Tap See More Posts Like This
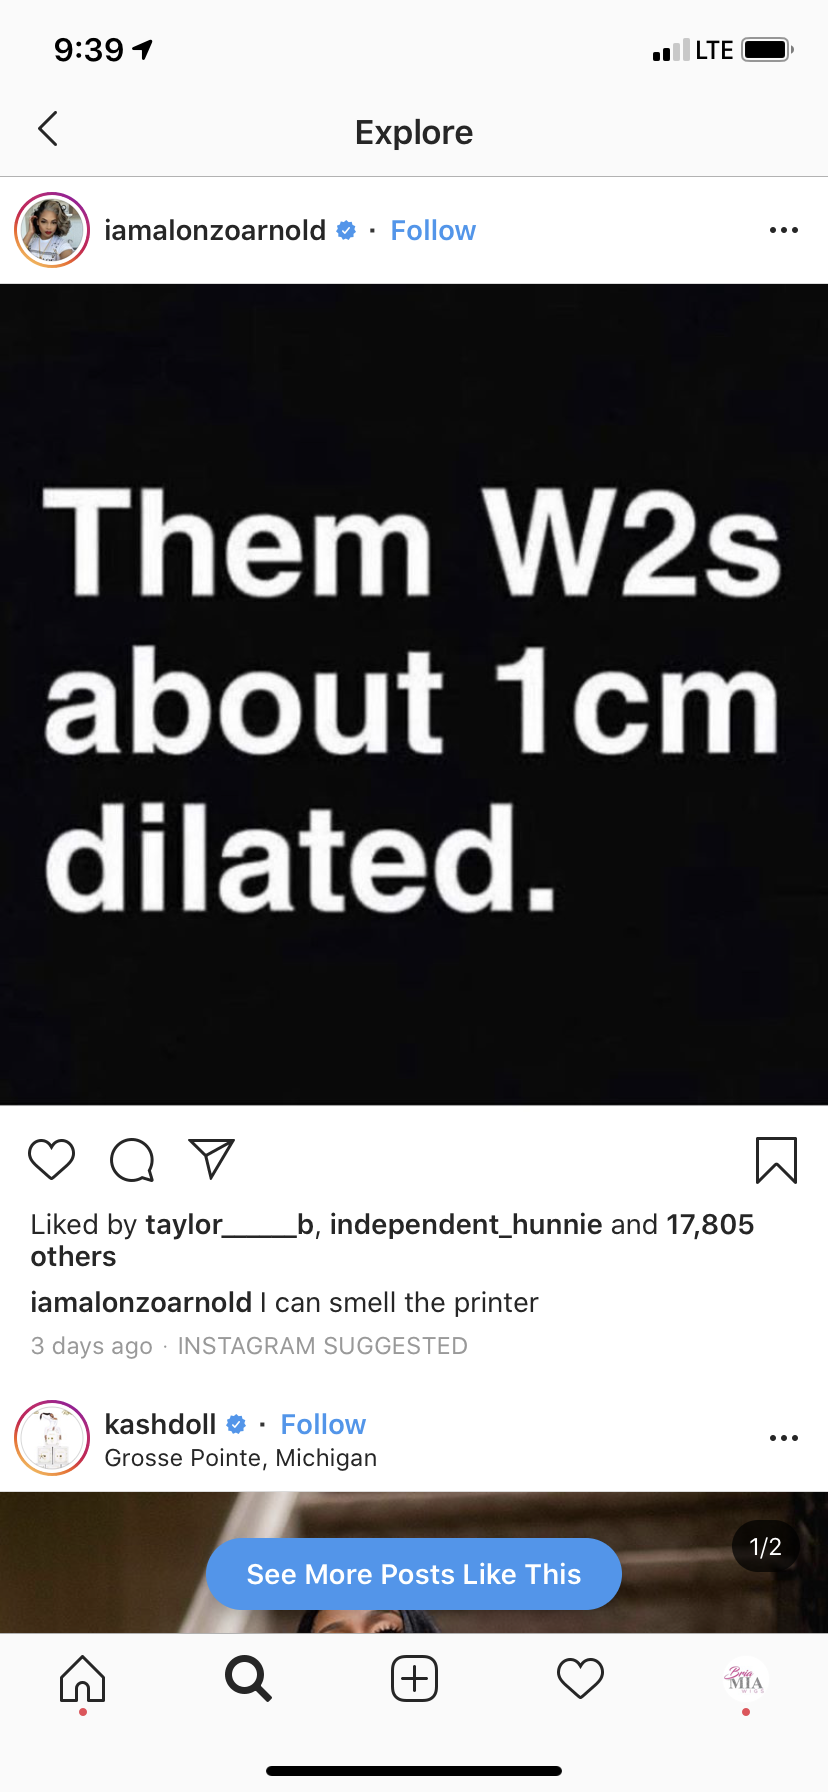Image resolution: width=828 pixels, height=1792 pixels. pyautogui.click(x=414, y=1574)
